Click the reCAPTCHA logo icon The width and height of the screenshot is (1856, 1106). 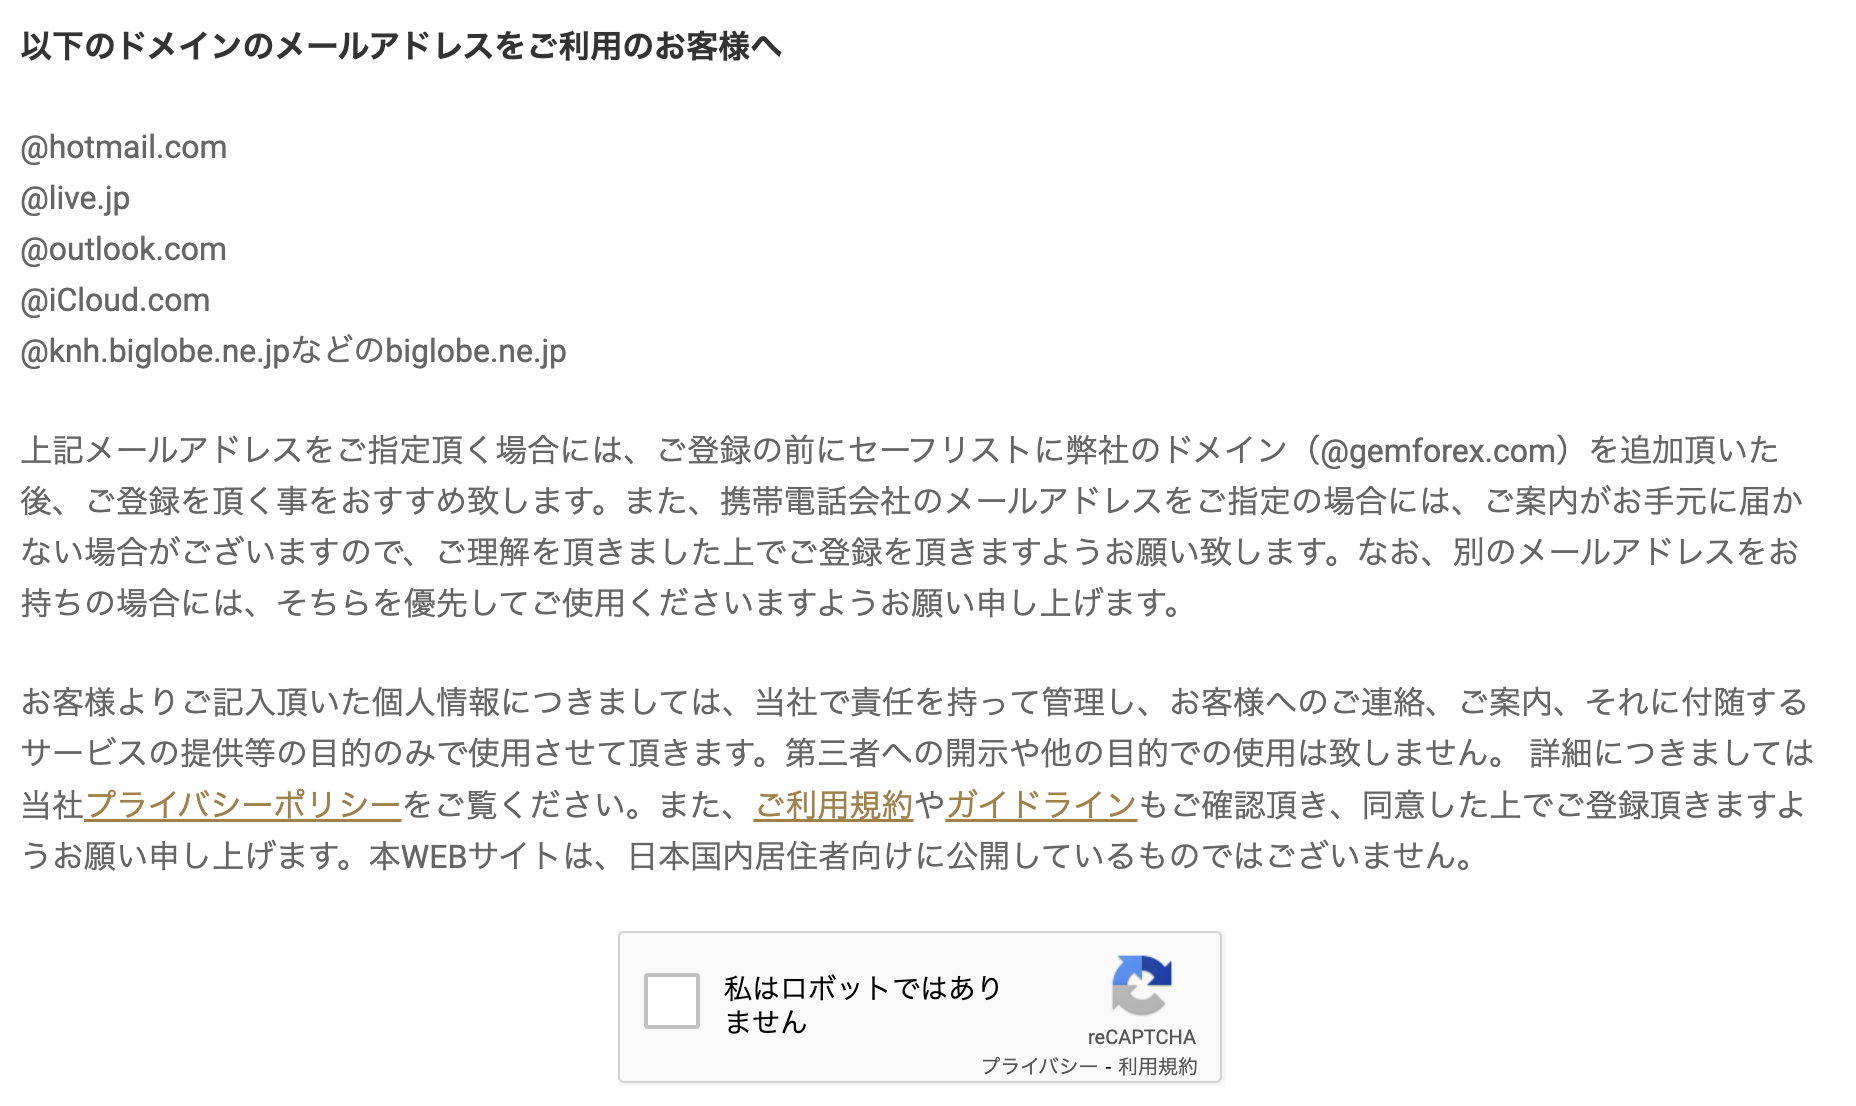coord(1141,985)
